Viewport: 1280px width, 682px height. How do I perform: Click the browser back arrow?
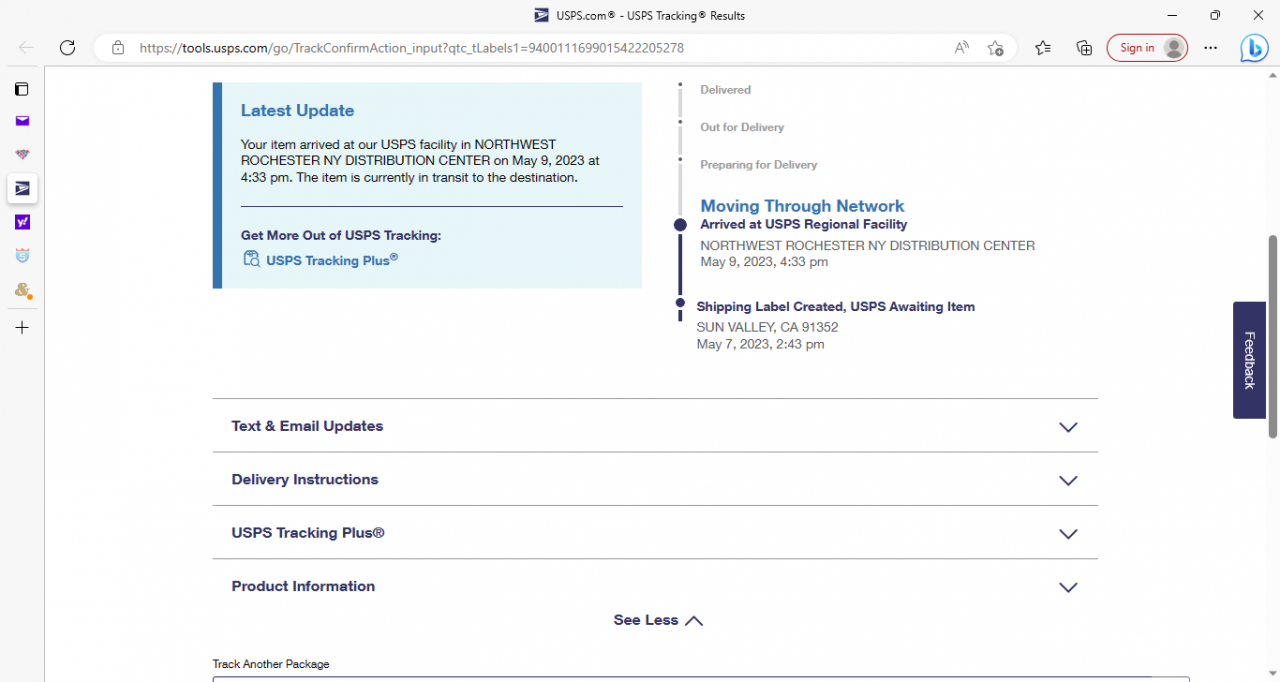[26, 47]
